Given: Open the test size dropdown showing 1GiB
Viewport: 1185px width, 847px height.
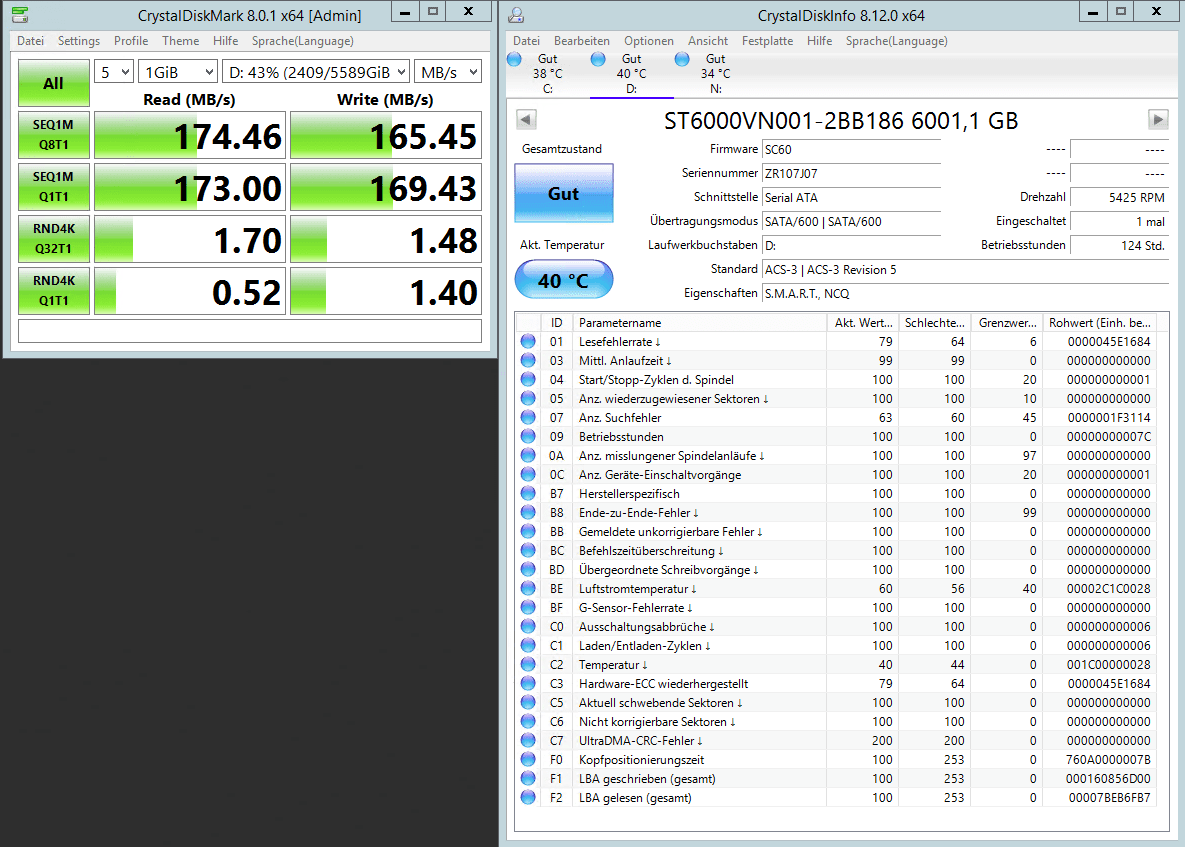Looking at the screenshot, I should click(x=179, y=72).
